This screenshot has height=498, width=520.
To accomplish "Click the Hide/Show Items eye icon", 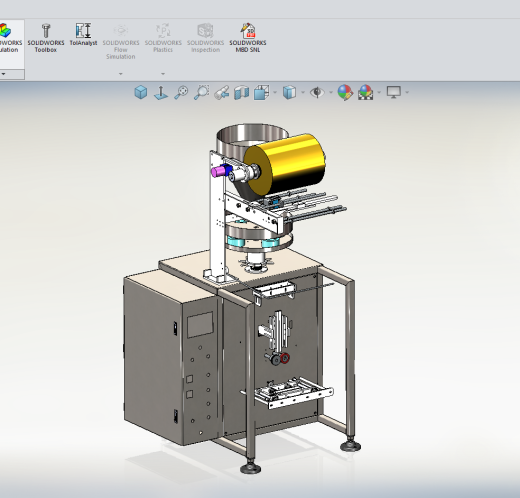I will click(317, 92).
